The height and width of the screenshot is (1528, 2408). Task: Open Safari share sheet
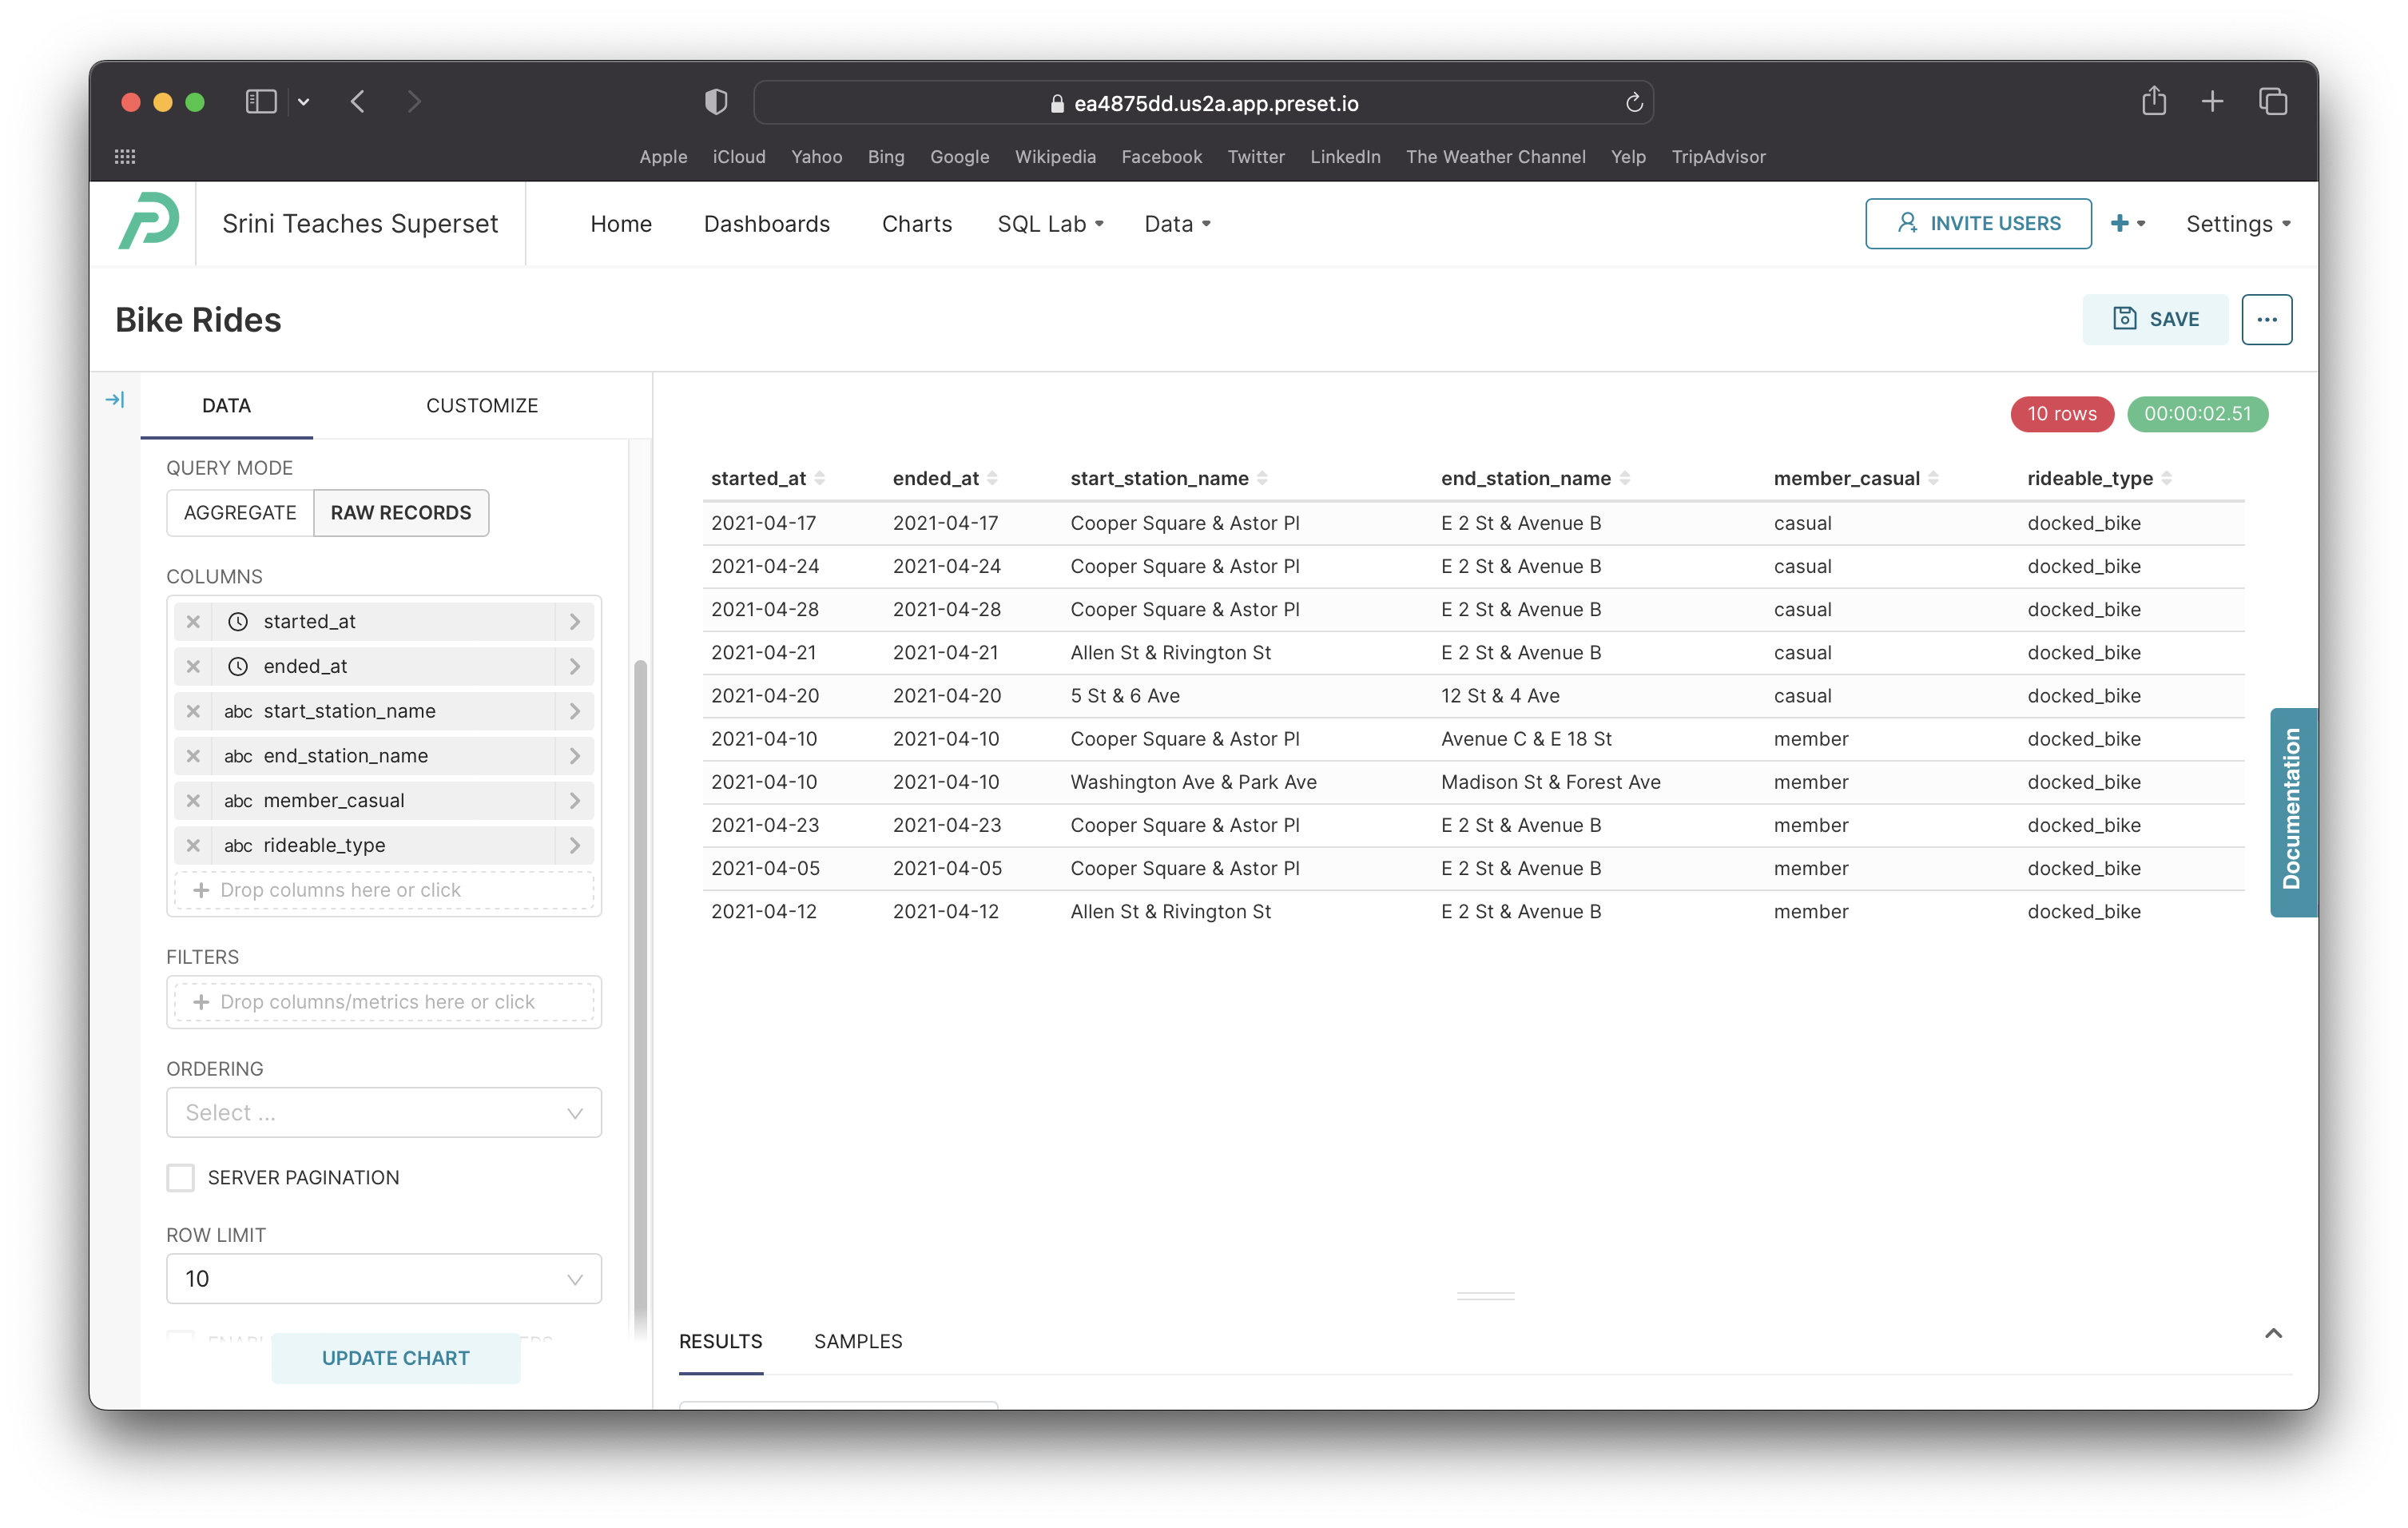[x=2154, y=101]
